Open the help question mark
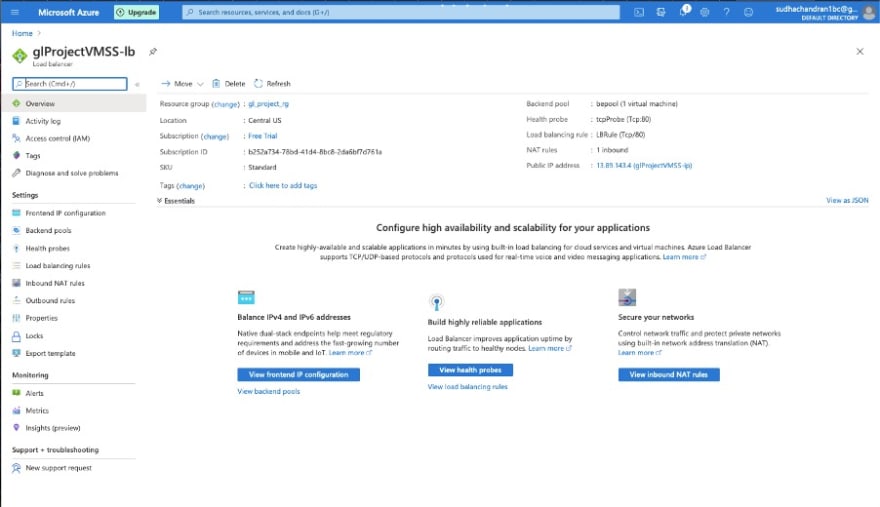 click(x=726, y=12)
